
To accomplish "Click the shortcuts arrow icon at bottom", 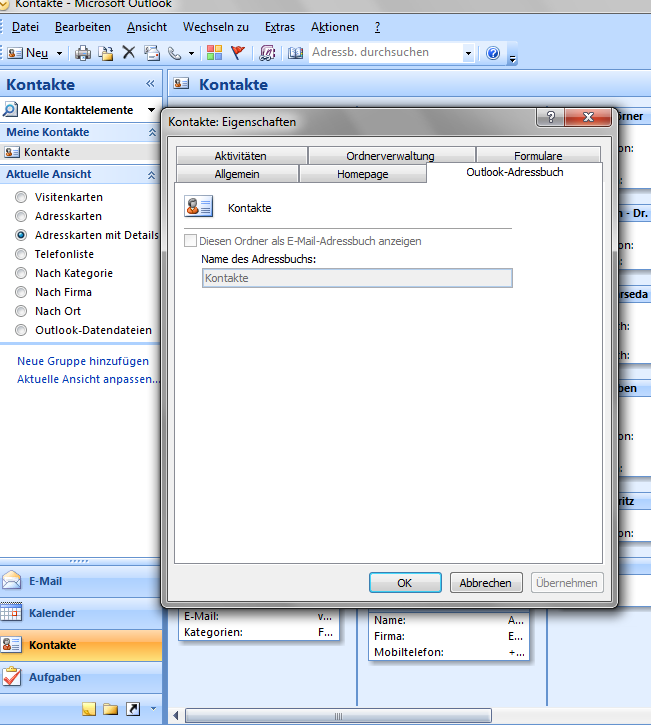I will (133, 708).
